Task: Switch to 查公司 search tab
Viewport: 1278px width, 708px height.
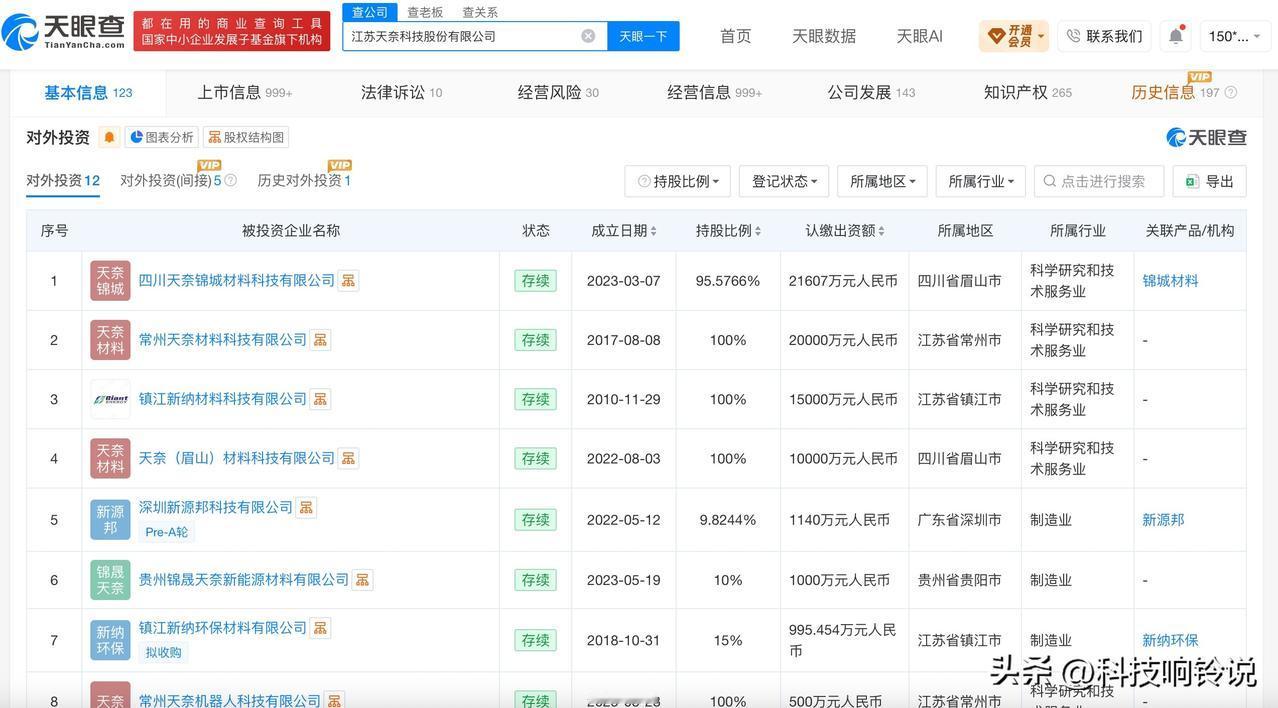Action: 370,12
